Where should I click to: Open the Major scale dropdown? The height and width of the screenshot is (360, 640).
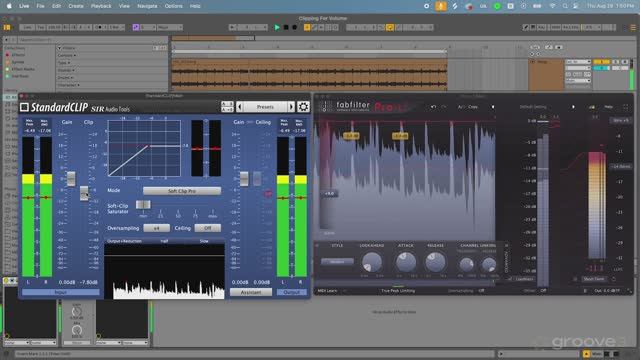pos(170,27)
